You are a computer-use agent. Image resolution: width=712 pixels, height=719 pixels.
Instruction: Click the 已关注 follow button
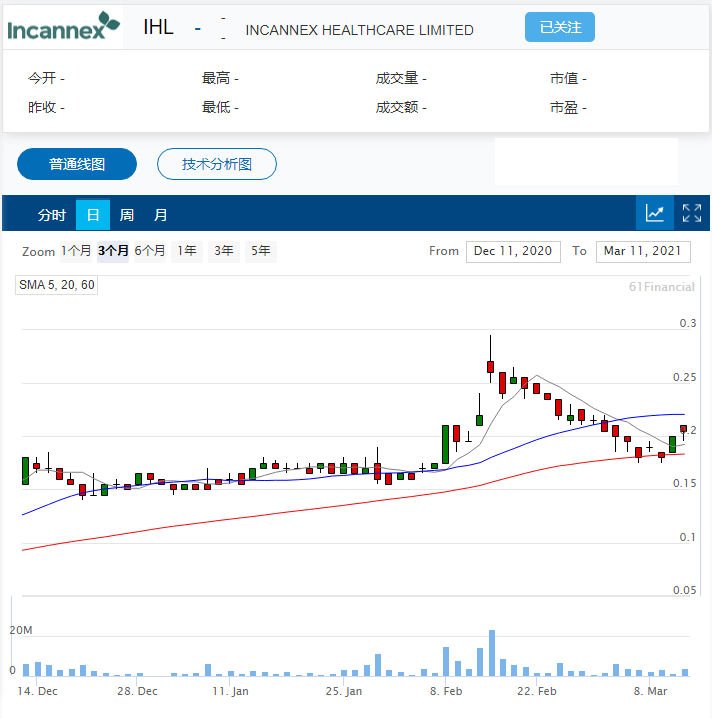coord(560,27)
